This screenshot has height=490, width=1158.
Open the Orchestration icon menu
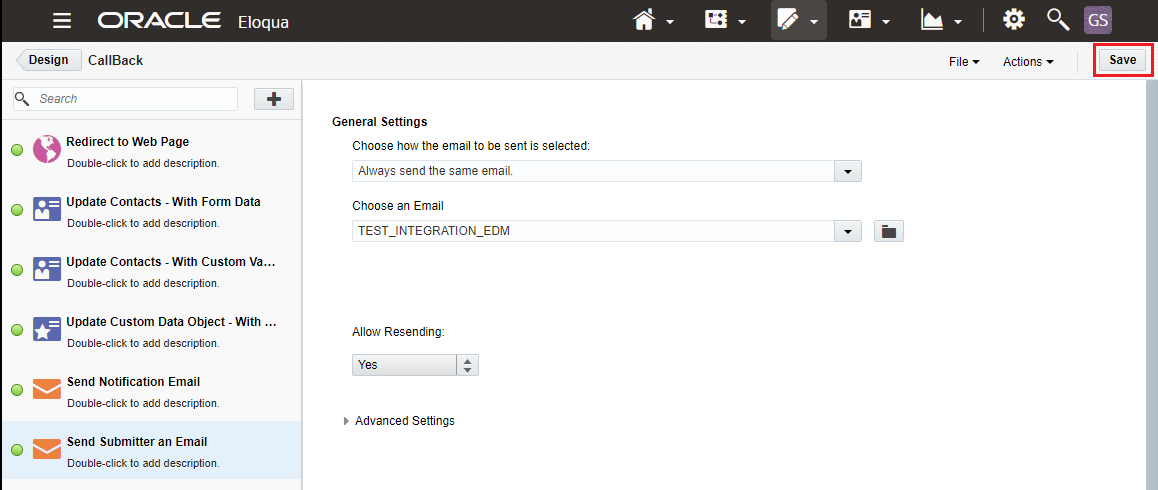click(716, 21)
